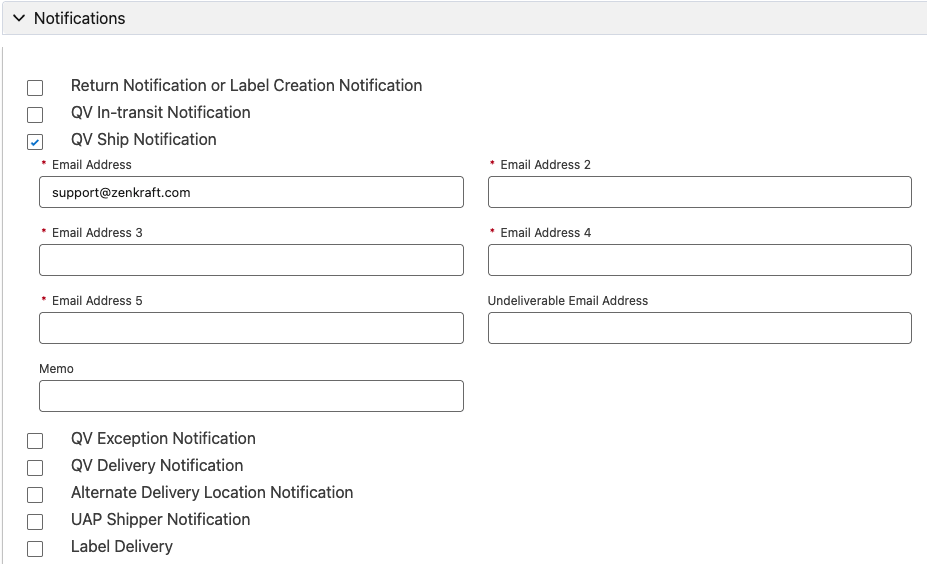Uncheck the QV Ship Notification checkbox
Image resolution: width=927 pixels, height=564 pixels.
[x=35, y=142]
